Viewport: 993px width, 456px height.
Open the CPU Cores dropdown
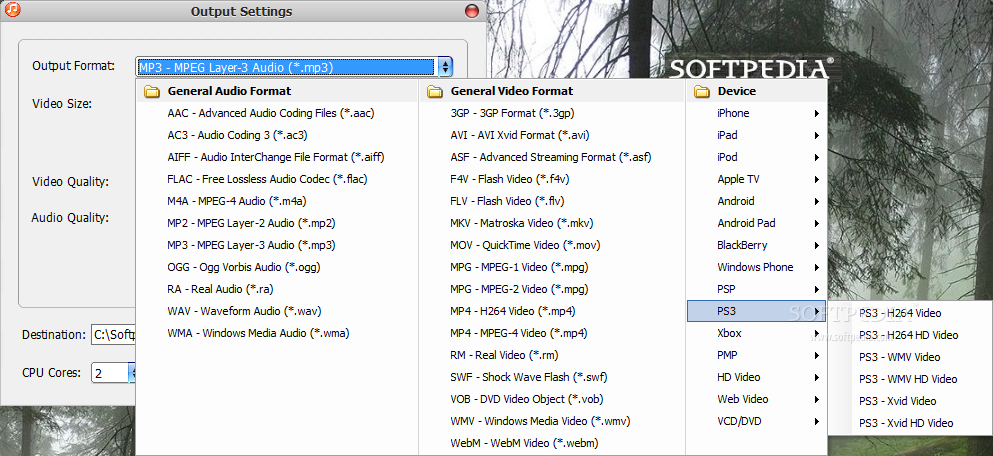pyautogui.click(x=132, y=373)
